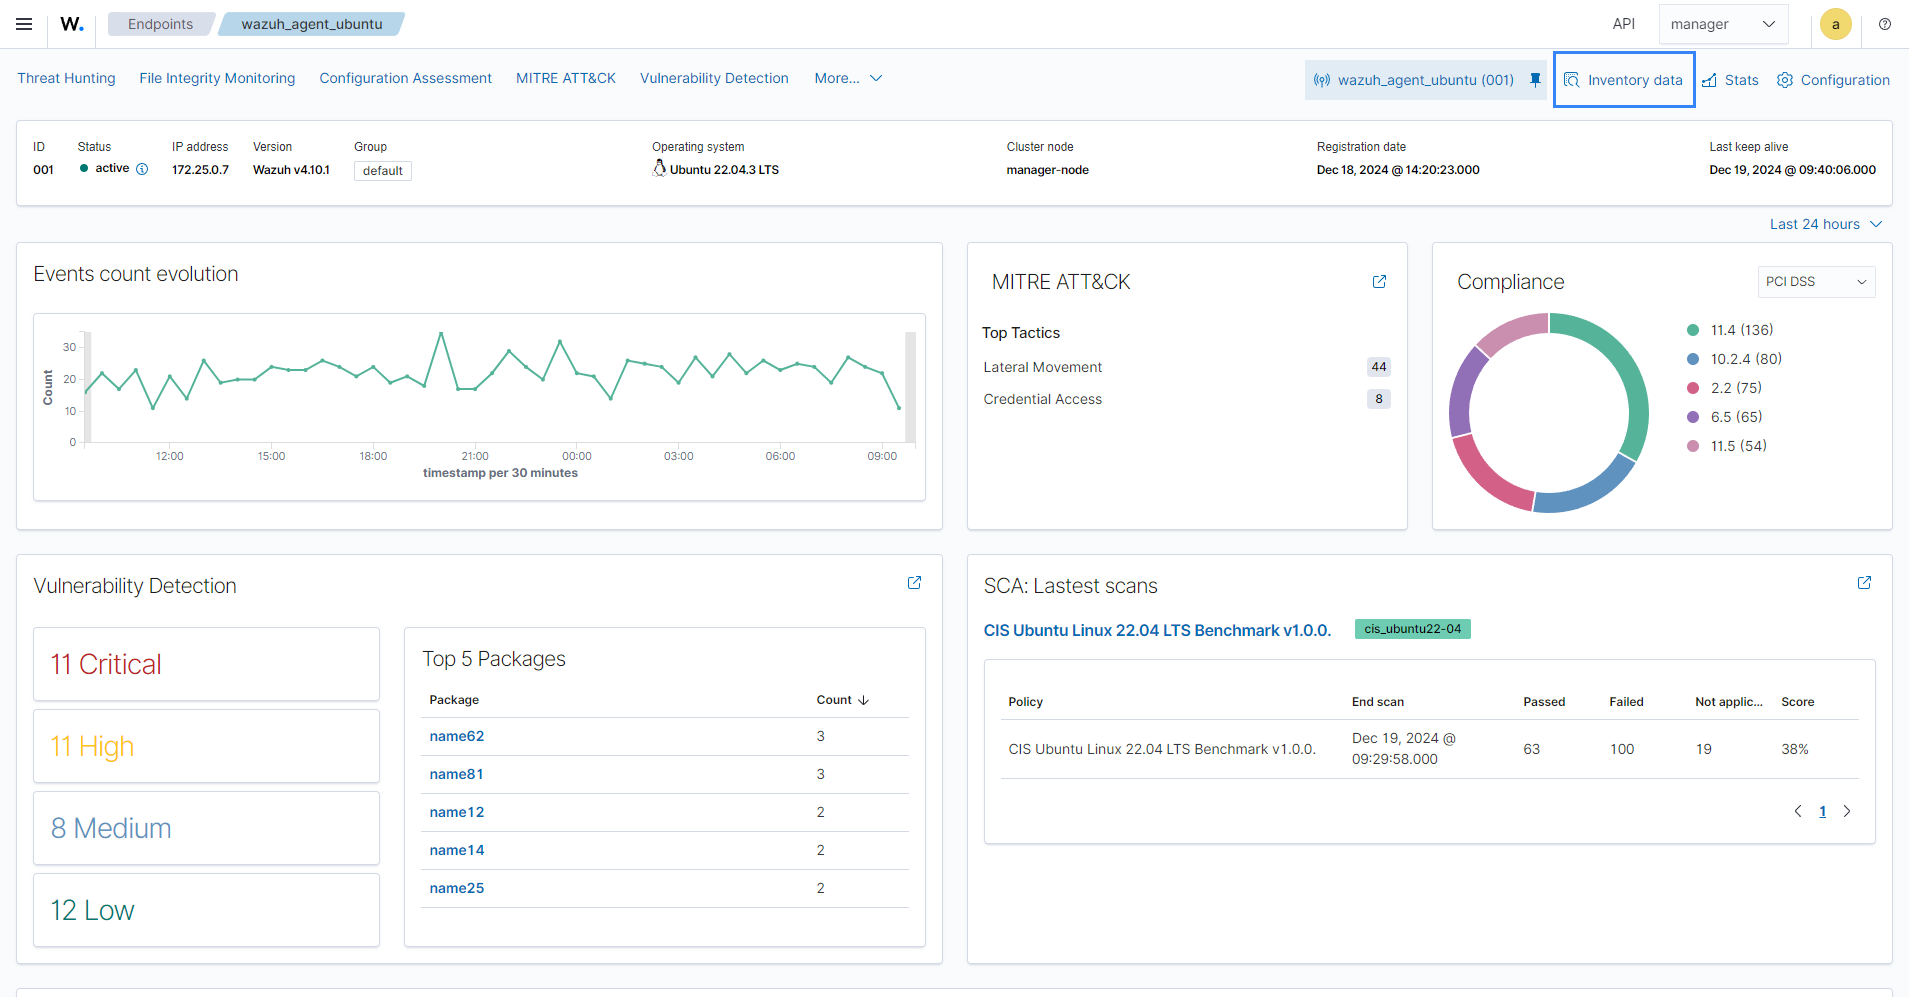Open Configuration Assessment tab

point(405,78)
